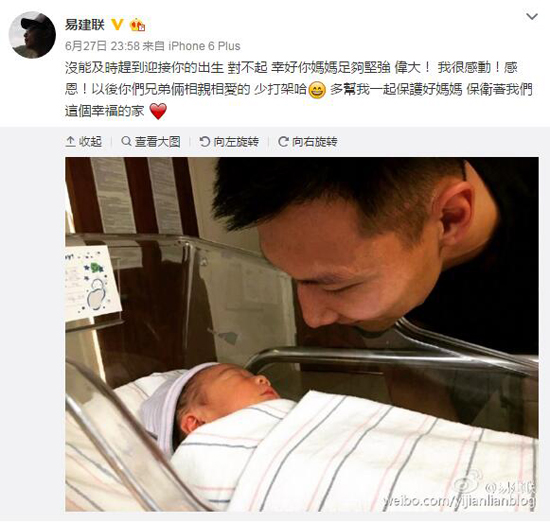The width and height of the screenshot is (550, 523).
Task: Click the magnifier icon beside 查看大图
Action: (x=126, y=141)
